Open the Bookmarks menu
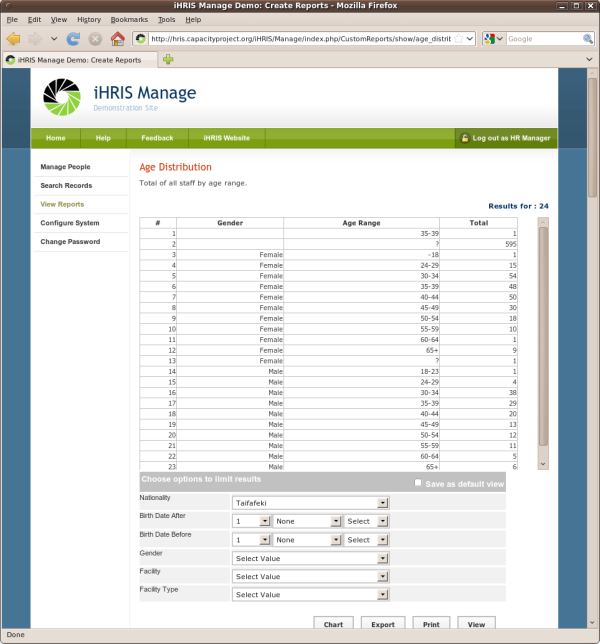600x644 pixels. (129, 19)
